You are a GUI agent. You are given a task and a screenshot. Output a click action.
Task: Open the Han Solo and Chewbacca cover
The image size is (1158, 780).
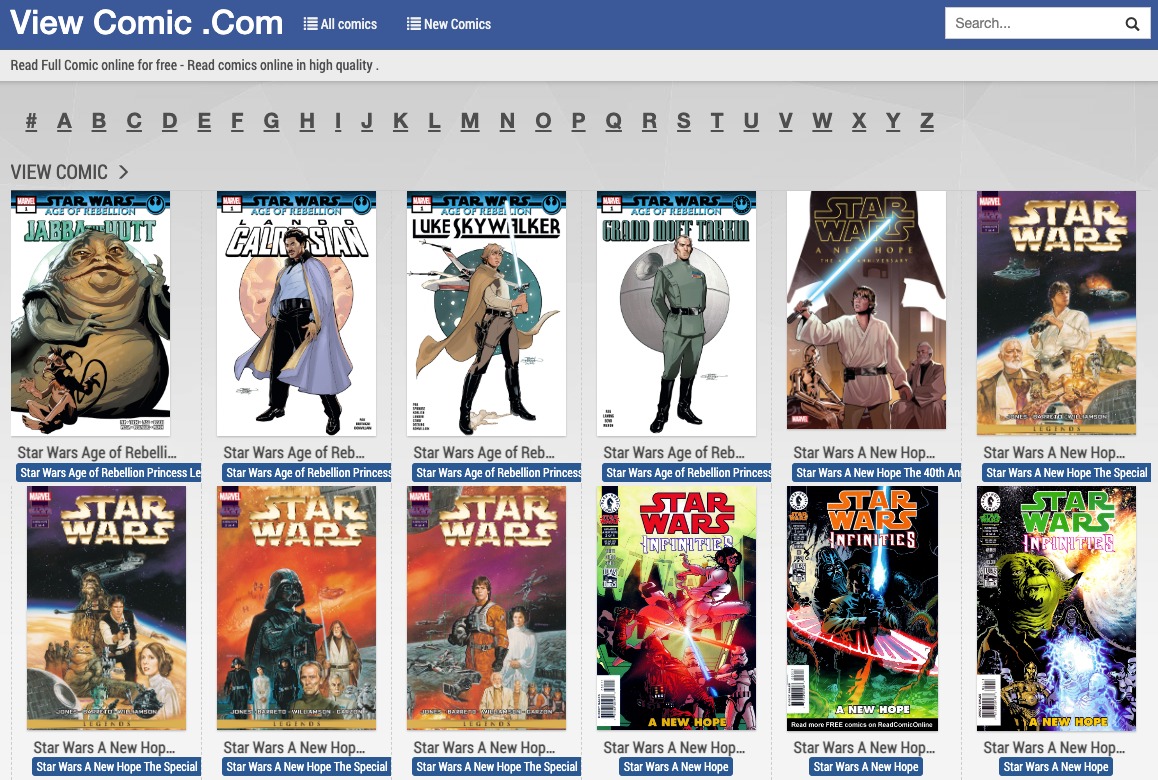(x=106, y=608)
